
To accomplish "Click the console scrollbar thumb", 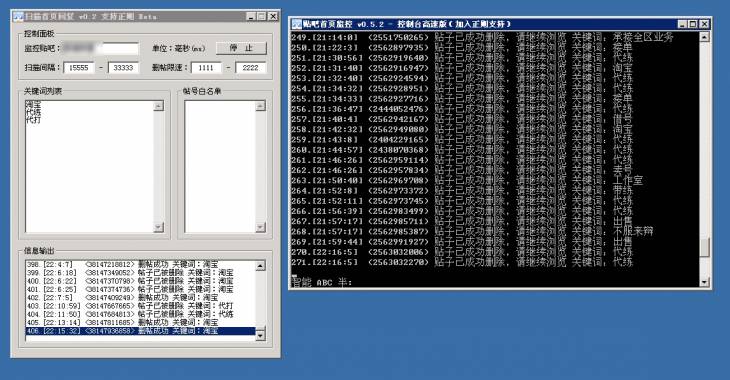I will tap(705, 247).
